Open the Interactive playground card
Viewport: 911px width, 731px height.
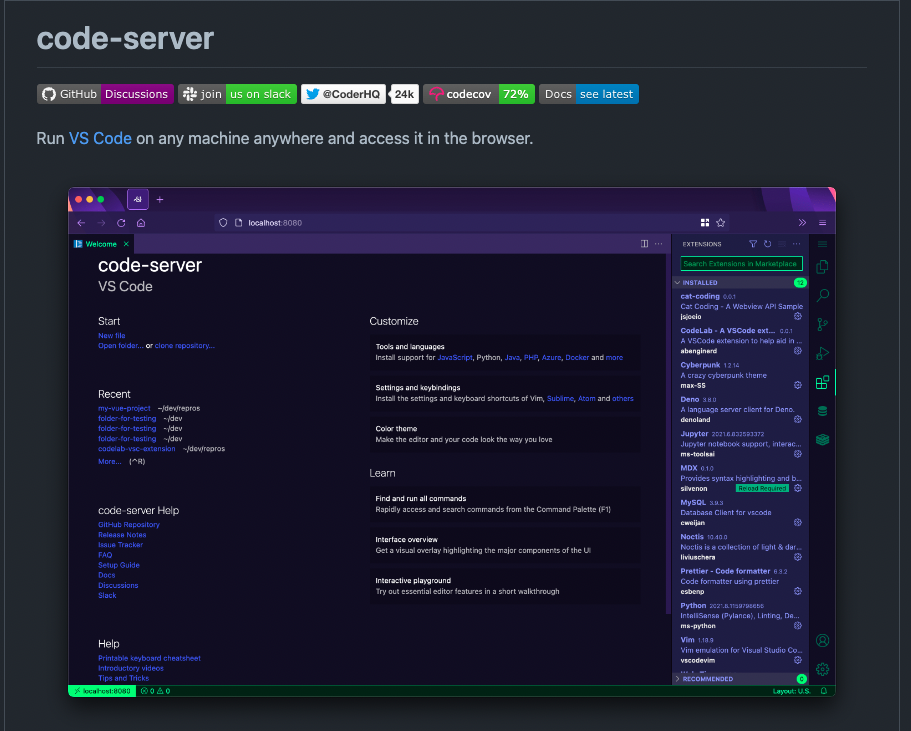(x=505, y=586)
